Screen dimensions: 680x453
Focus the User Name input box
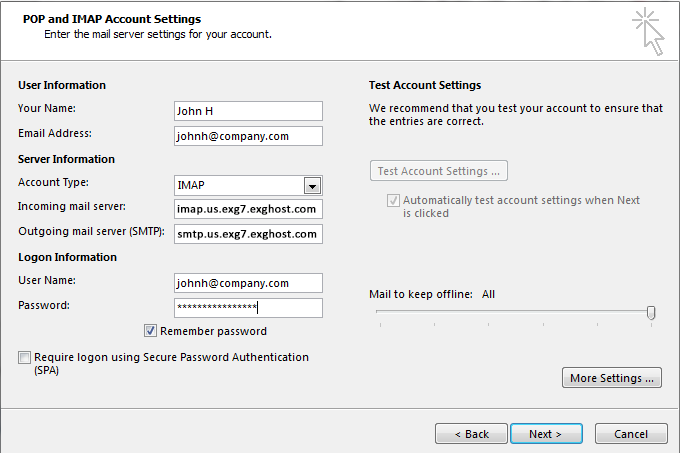coord(248,283)
